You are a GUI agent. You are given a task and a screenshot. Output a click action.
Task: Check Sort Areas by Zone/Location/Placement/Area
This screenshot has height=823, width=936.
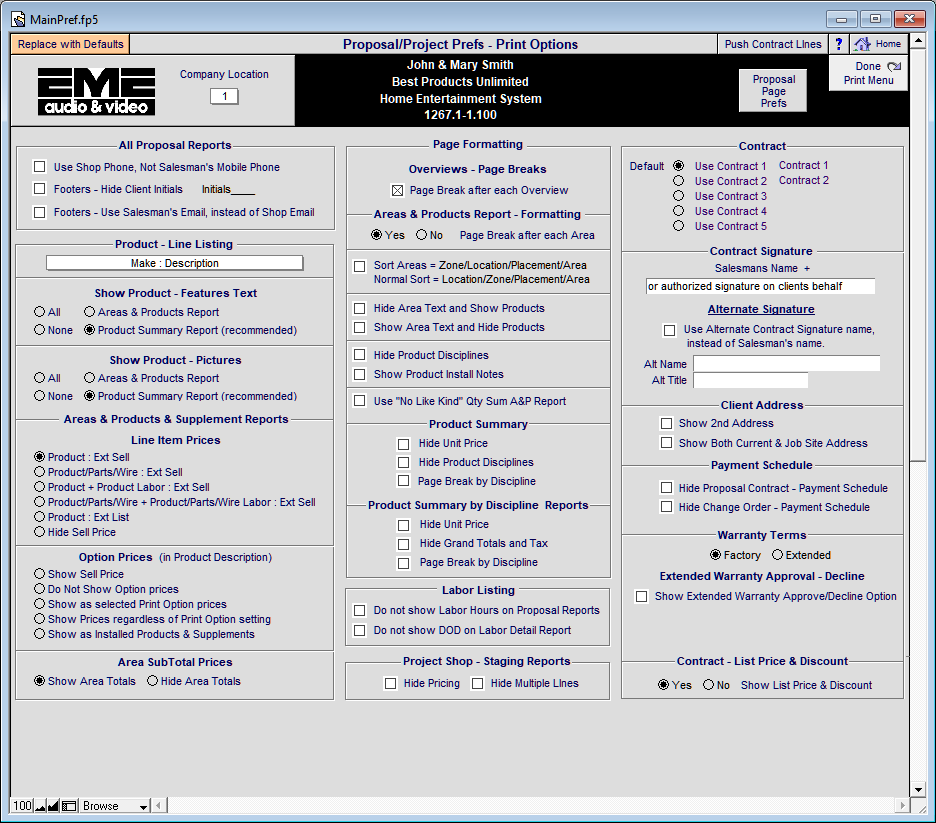[360, 266]
